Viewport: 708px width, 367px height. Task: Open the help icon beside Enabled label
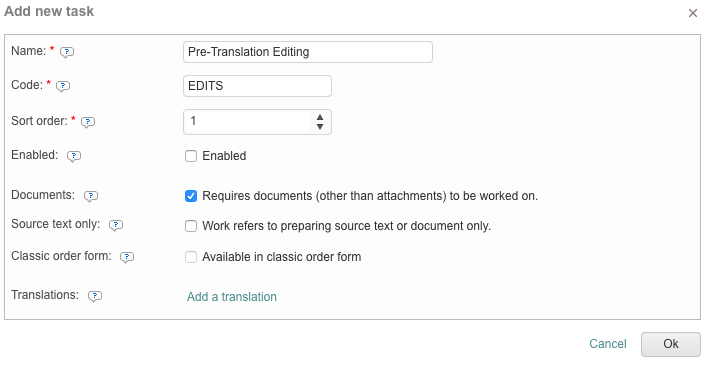pyautogui.click(x=74, y=156)
